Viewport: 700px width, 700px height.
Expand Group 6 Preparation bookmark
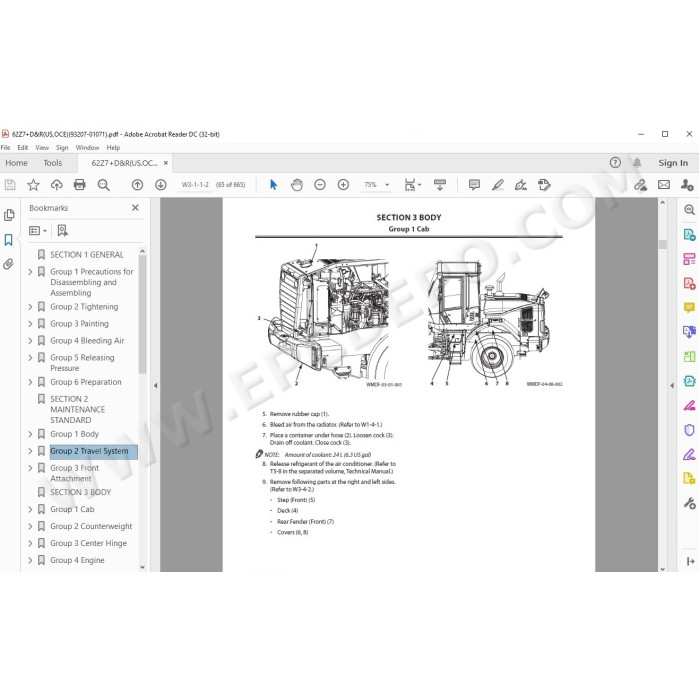(30, 382)
